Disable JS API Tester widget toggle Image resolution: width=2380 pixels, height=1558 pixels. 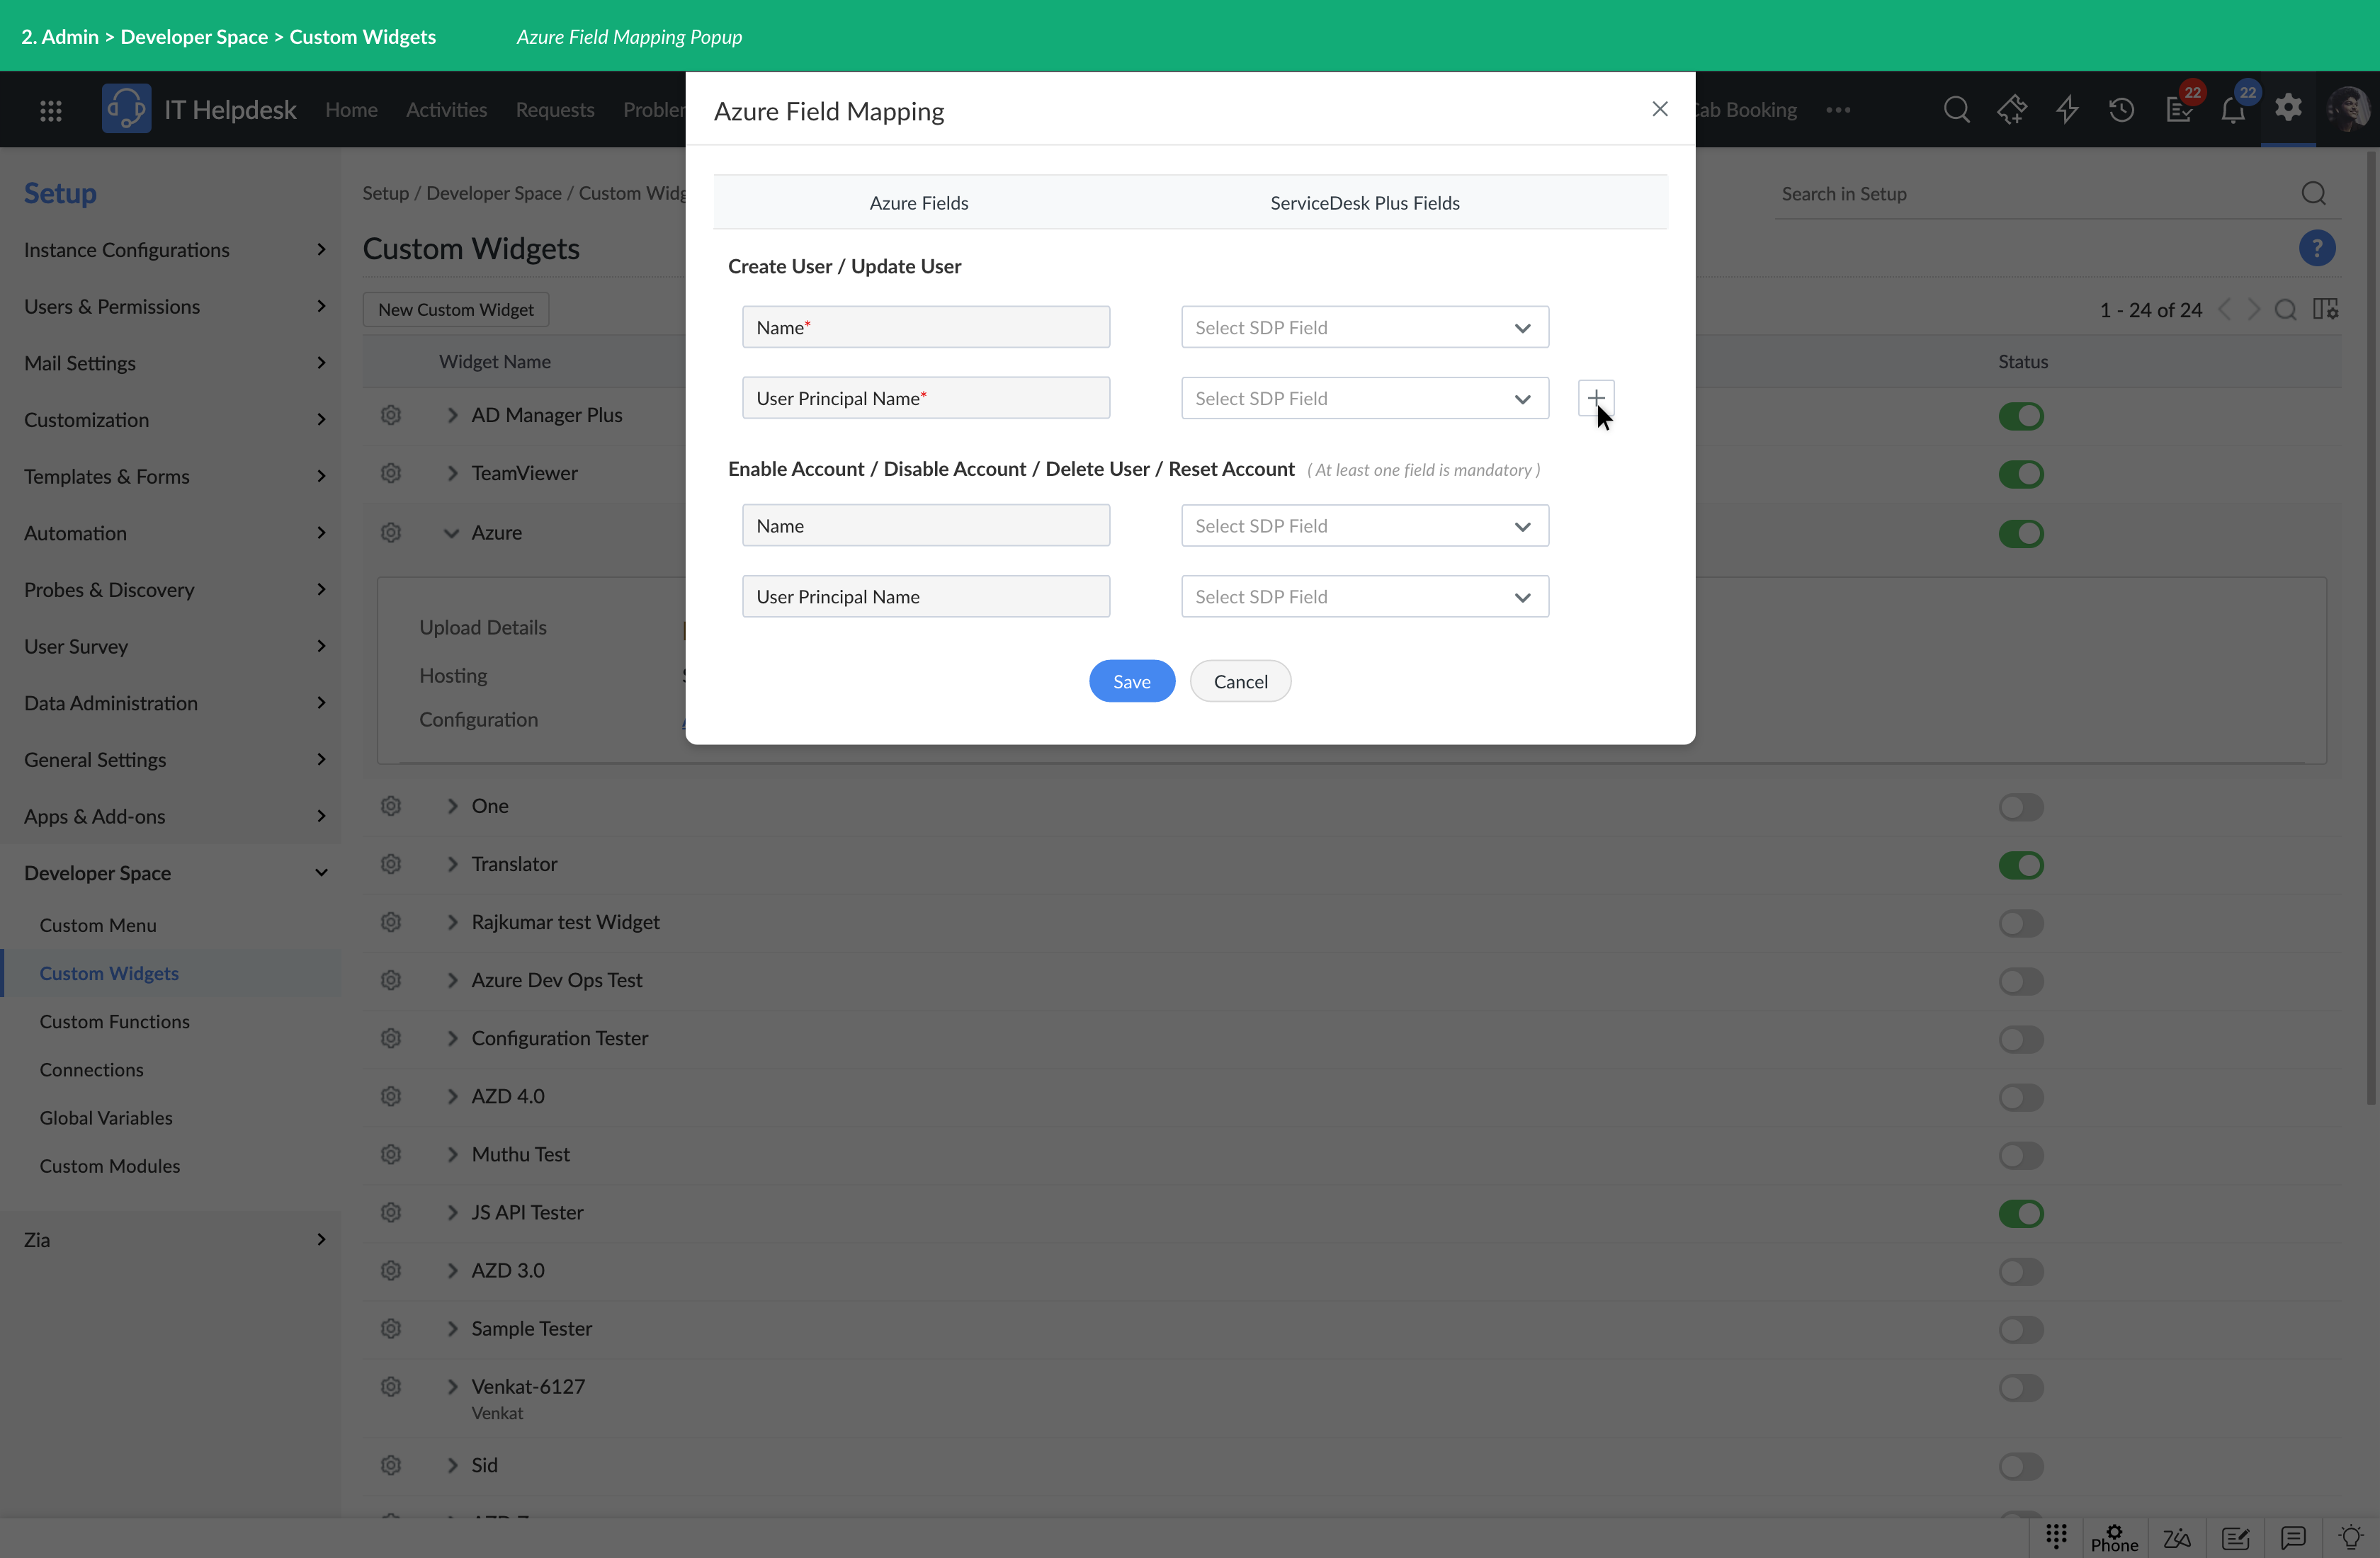click(2021, 1213)
